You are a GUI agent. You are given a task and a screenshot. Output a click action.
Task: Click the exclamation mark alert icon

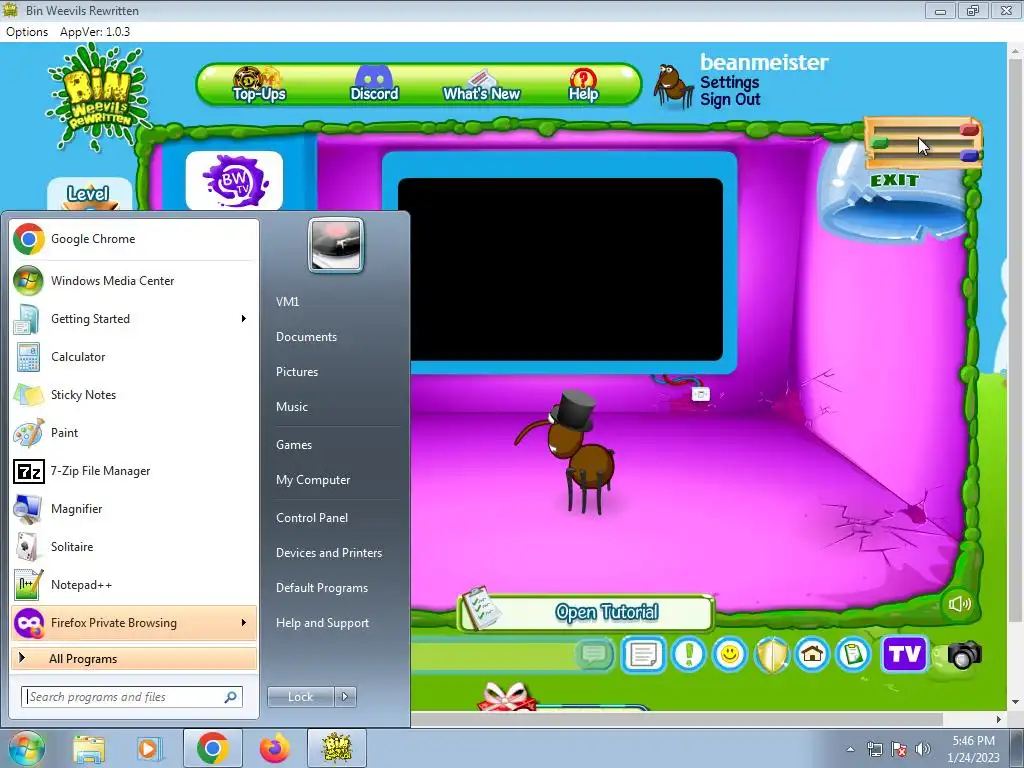tap(688, 654)
